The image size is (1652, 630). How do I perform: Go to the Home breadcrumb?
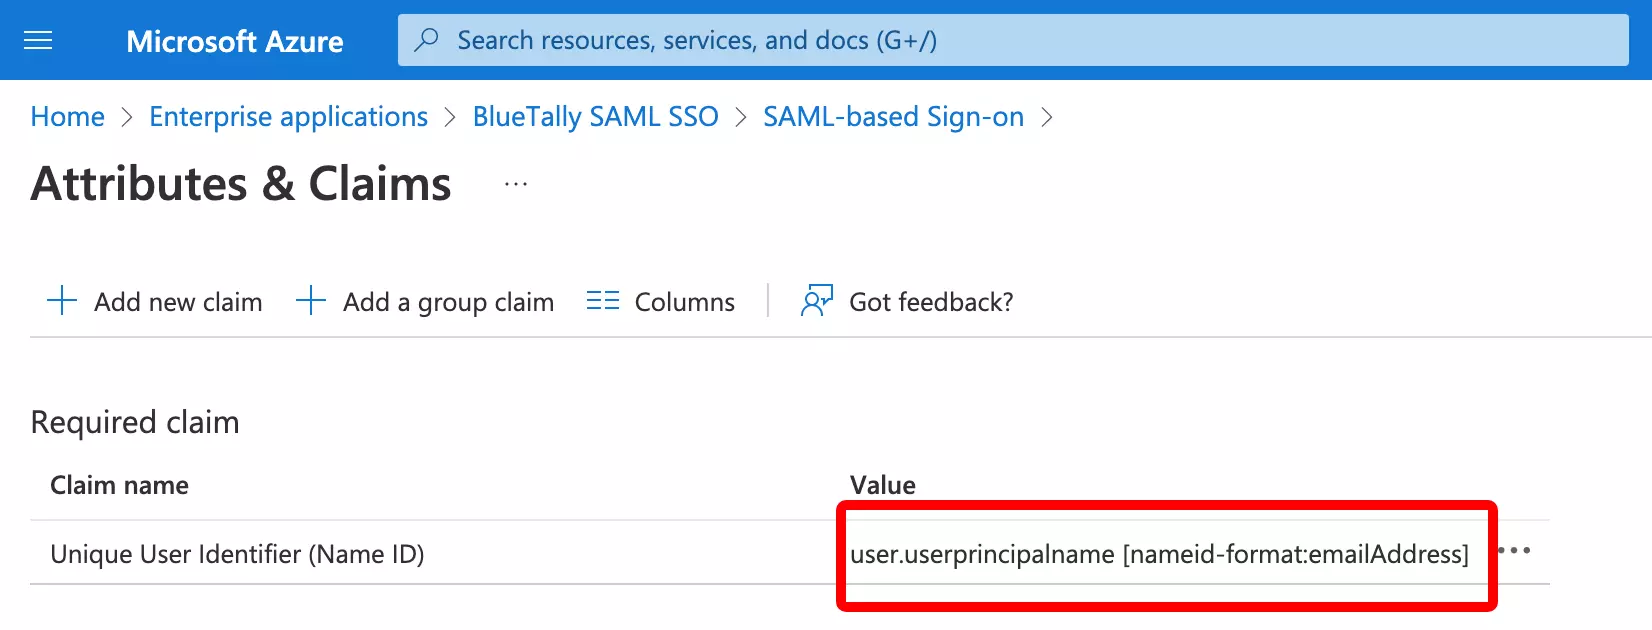(68, 117)
